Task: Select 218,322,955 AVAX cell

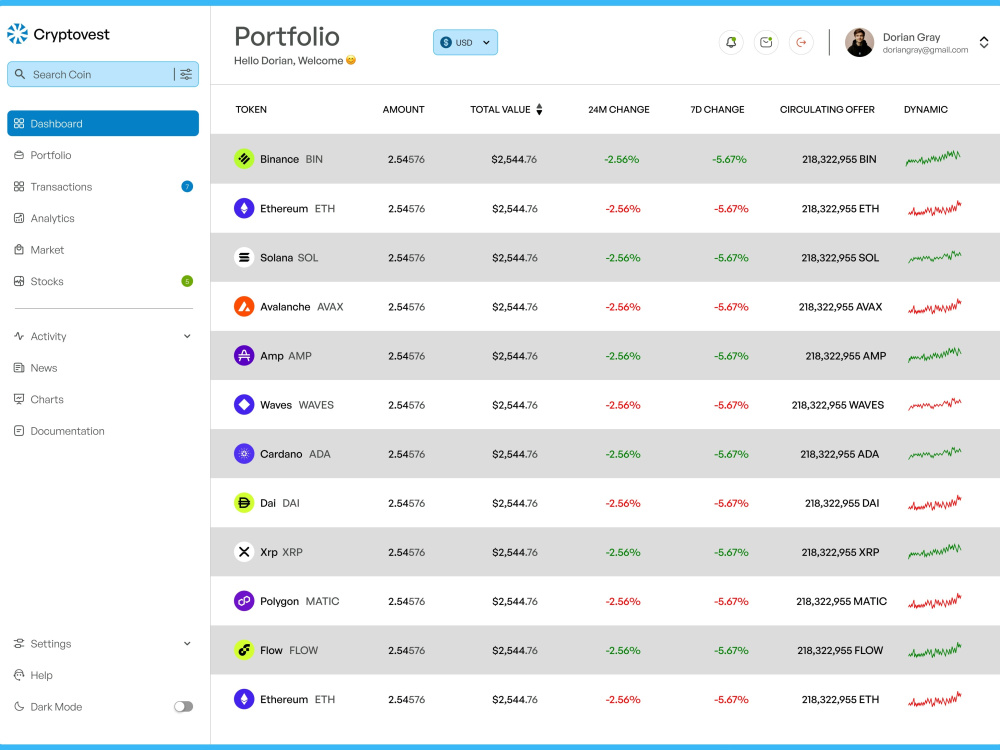Action: tap(841, 307)
